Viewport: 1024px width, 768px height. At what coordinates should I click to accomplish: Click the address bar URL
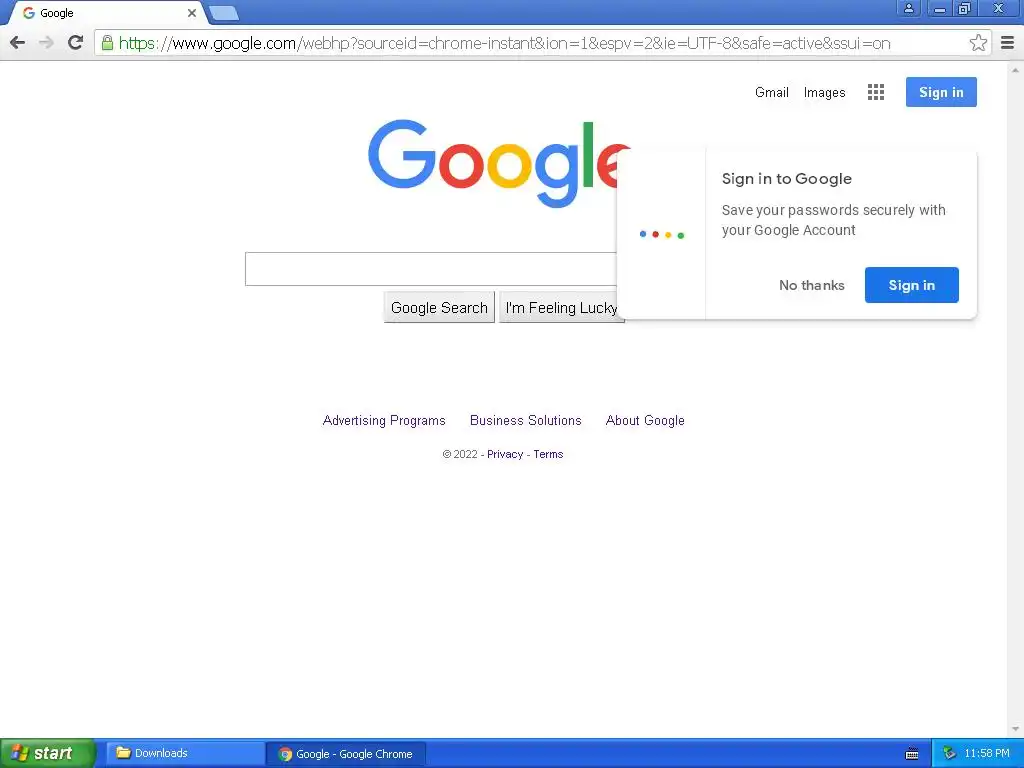pos(504,43)
